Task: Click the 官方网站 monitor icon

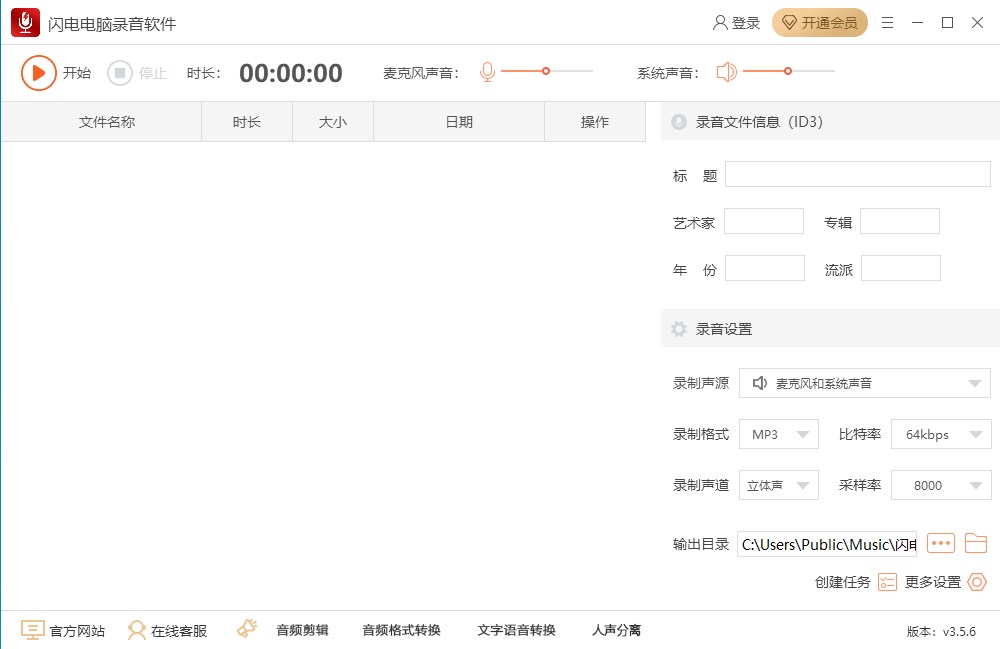Action: [33, 630]
